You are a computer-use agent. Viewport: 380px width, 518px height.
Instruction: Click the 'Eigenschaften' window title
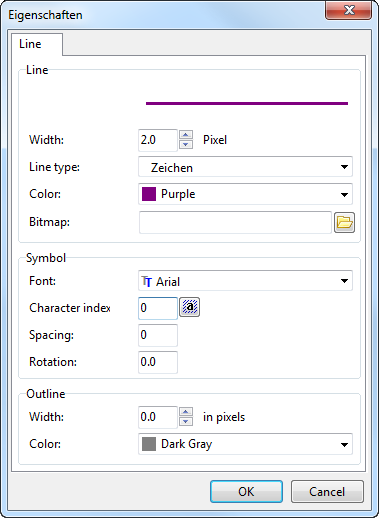pos(45,15)
